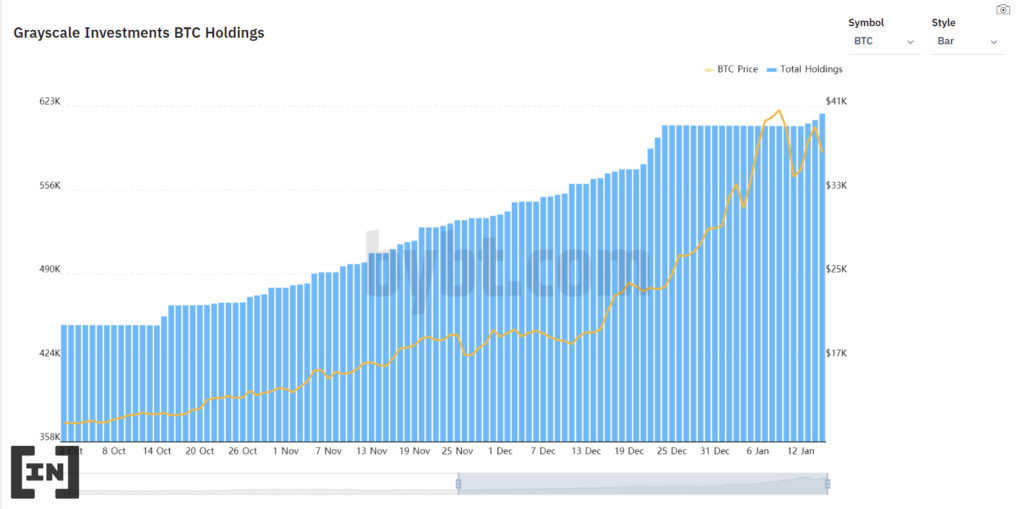Open the Symbol BTC dropdown
Viewport: 1024px width, 509px height.
point(884,41)
